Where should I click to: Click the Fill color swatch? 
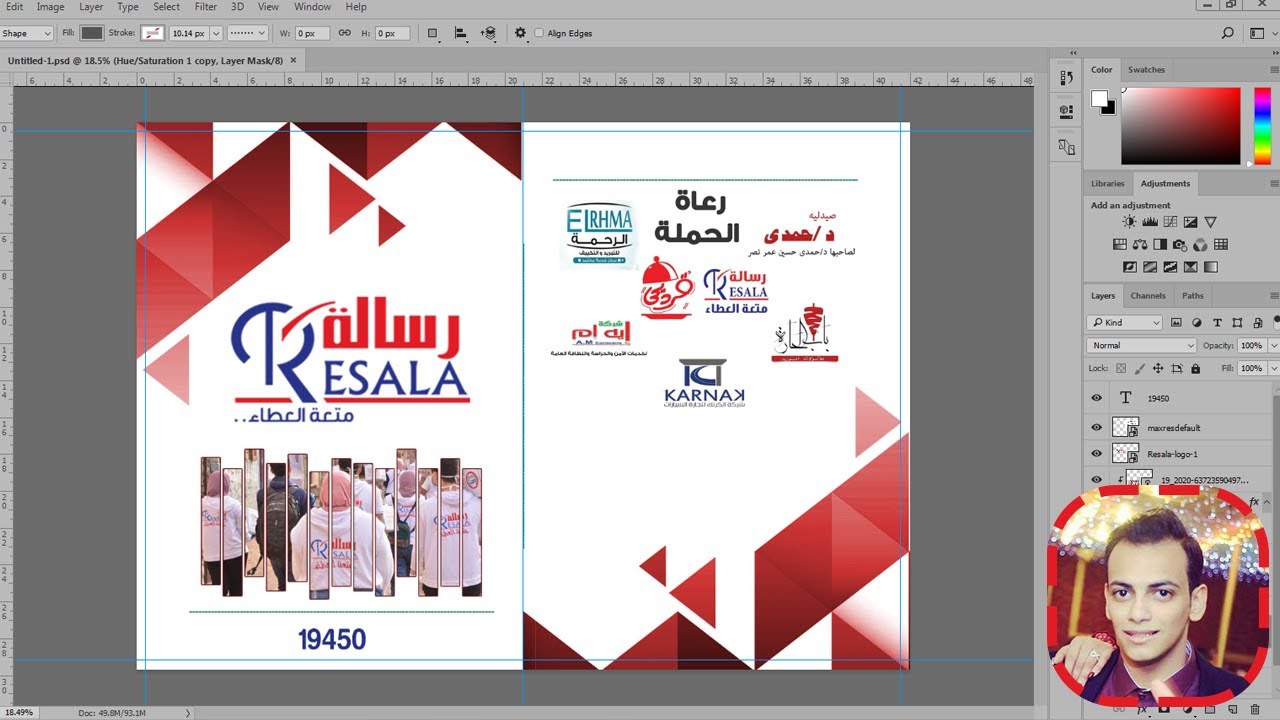[92, 33]
